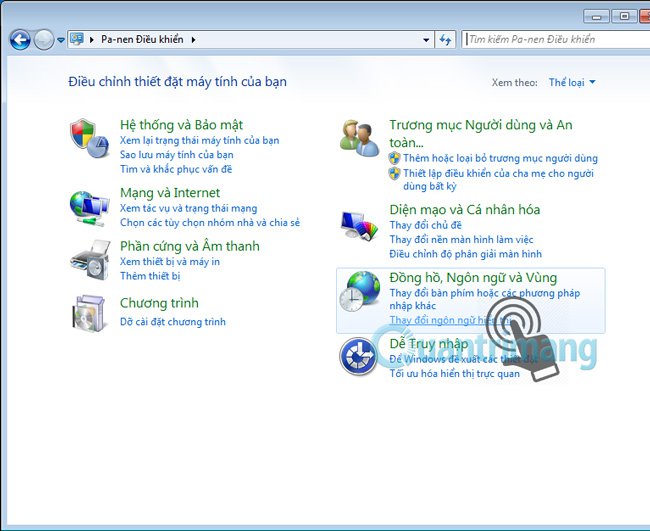The height and width of the screenshot is (531, 650).
Task: Open Thay đổi chủ đề link
Action: click(x=425, y=225)
